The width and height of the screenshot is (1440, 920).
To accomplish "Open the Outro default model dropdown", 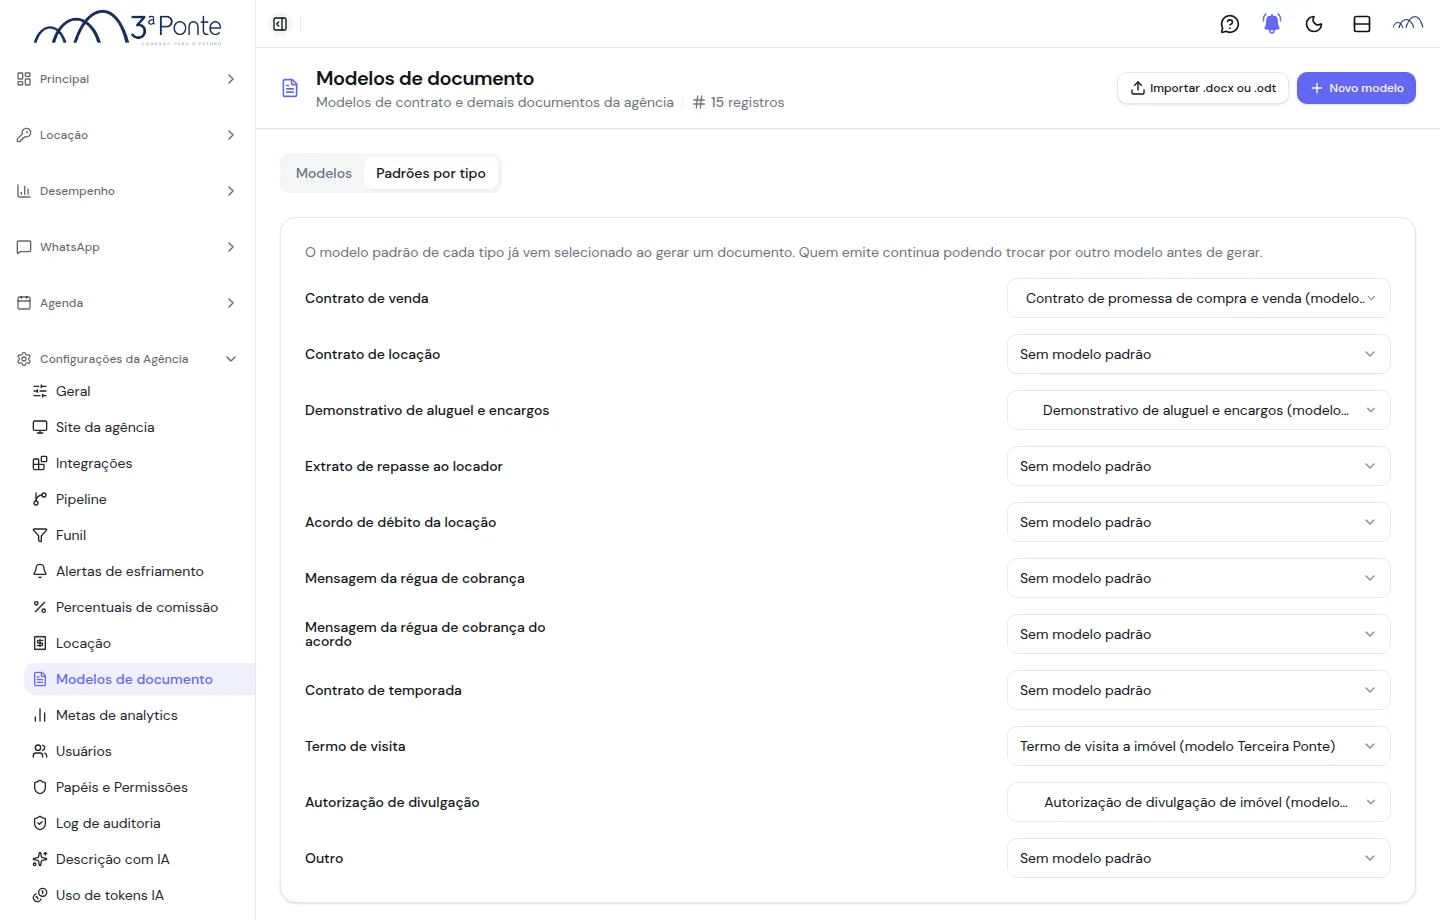I will (1198, 858).
